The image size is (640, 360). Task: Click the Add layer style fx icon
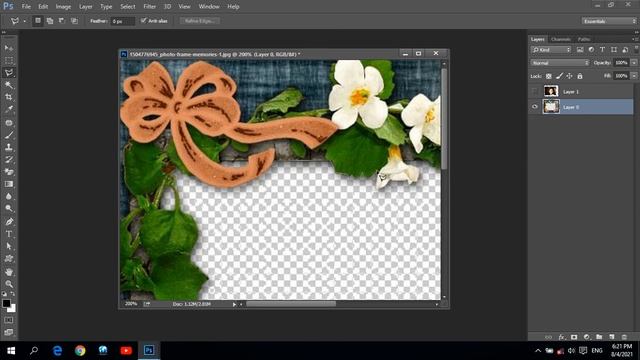click(562, 337)
